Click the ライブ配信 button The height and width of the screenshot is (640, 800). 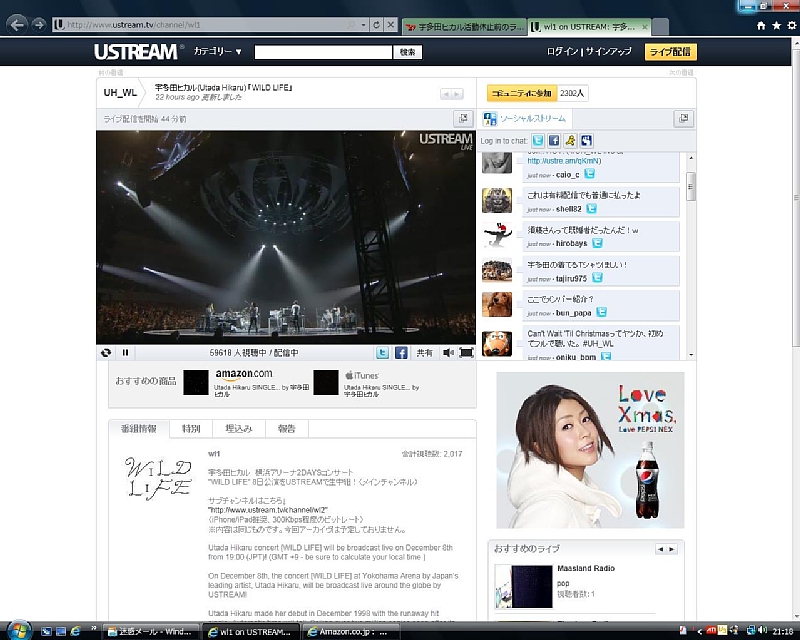tap(670, 52)
